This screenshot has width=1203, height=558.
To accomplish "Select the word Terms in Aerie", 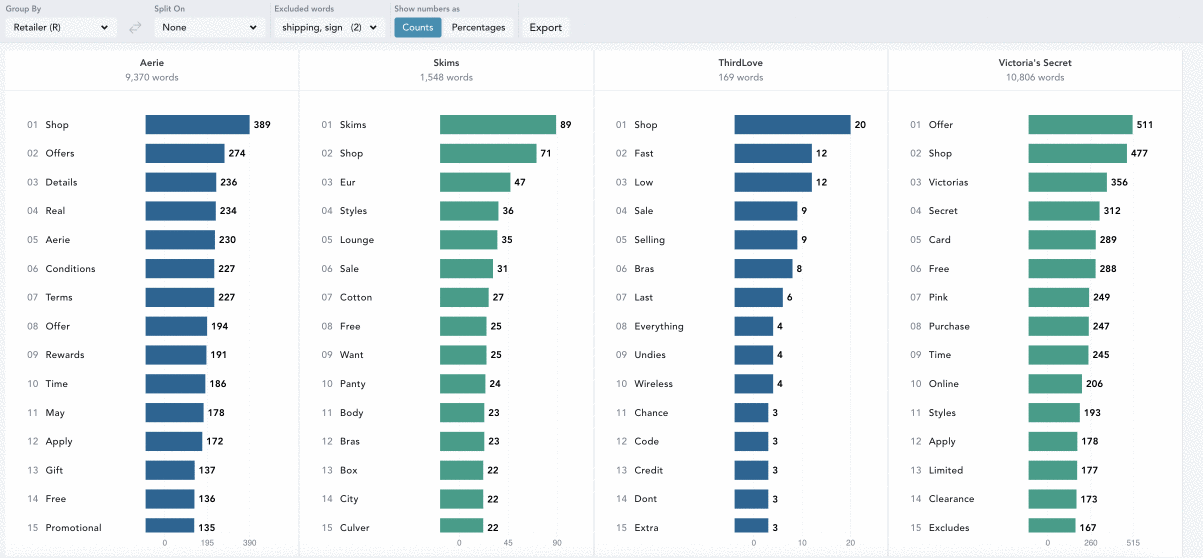I will [x=59, y=297].
